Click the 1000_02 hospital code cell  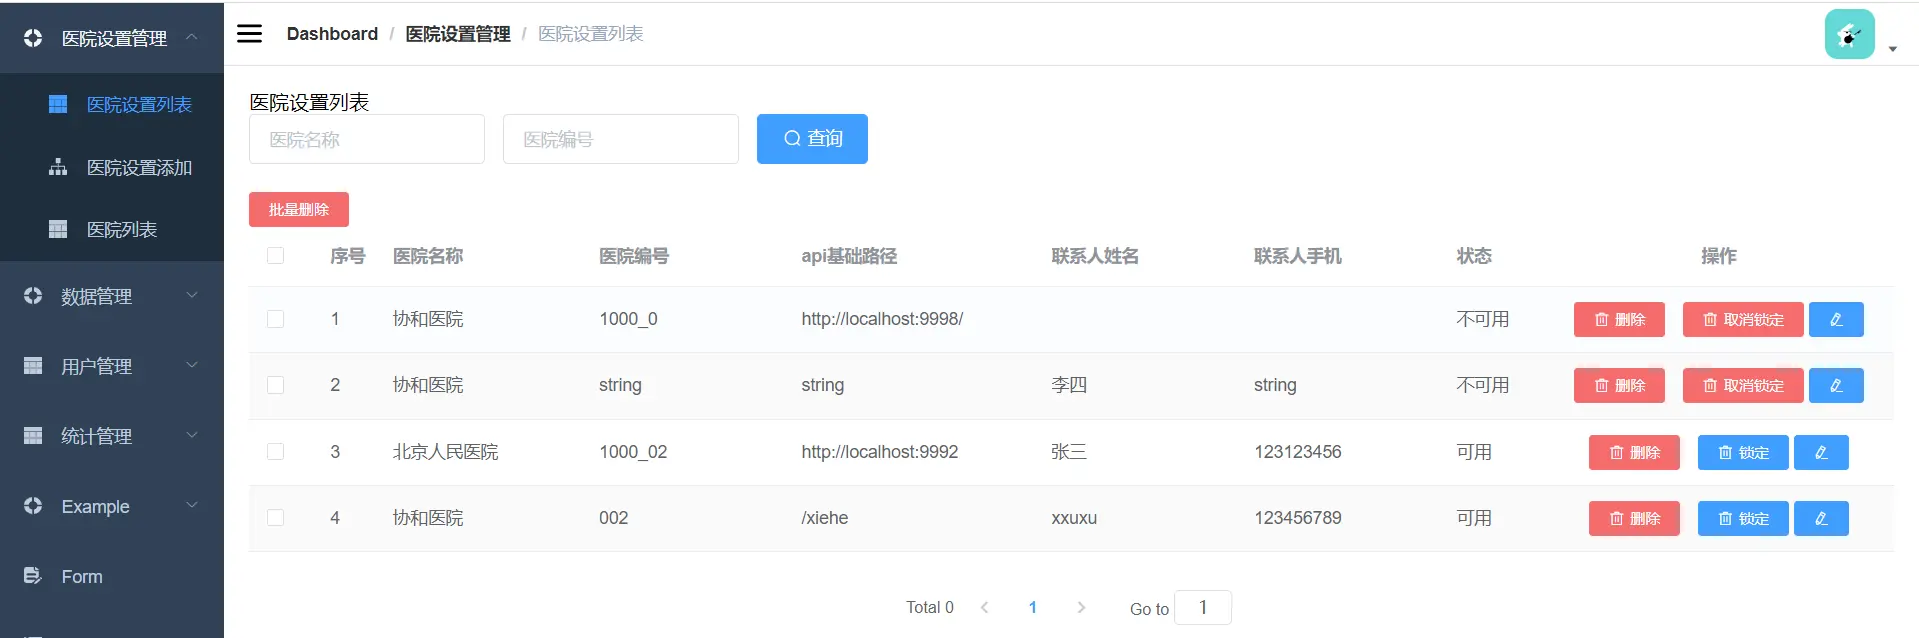pos(633,452)
